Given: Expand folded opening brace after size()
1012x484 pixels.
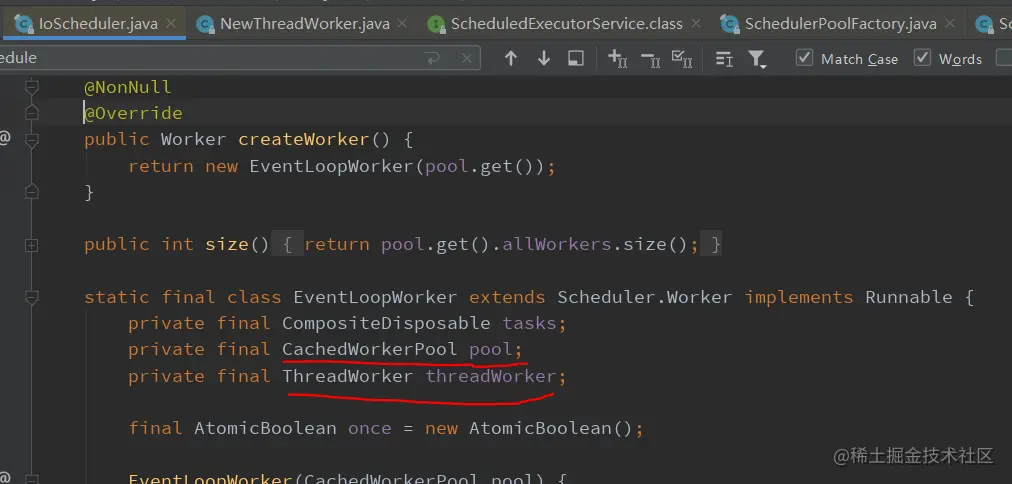Looking at the screenshot, I should click(x=288, y=245).
